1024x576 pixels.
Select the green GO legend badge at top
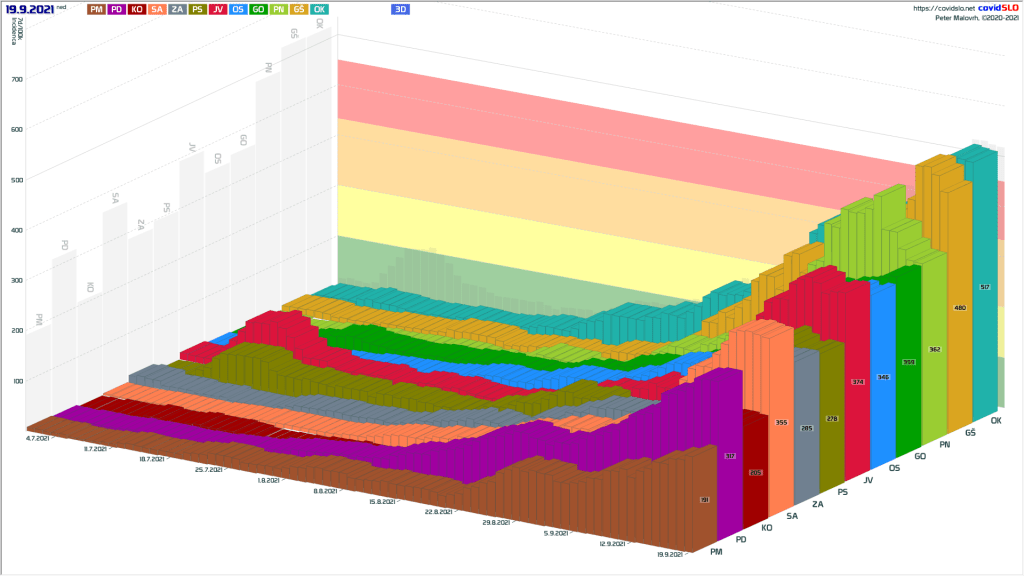point(258,9)
